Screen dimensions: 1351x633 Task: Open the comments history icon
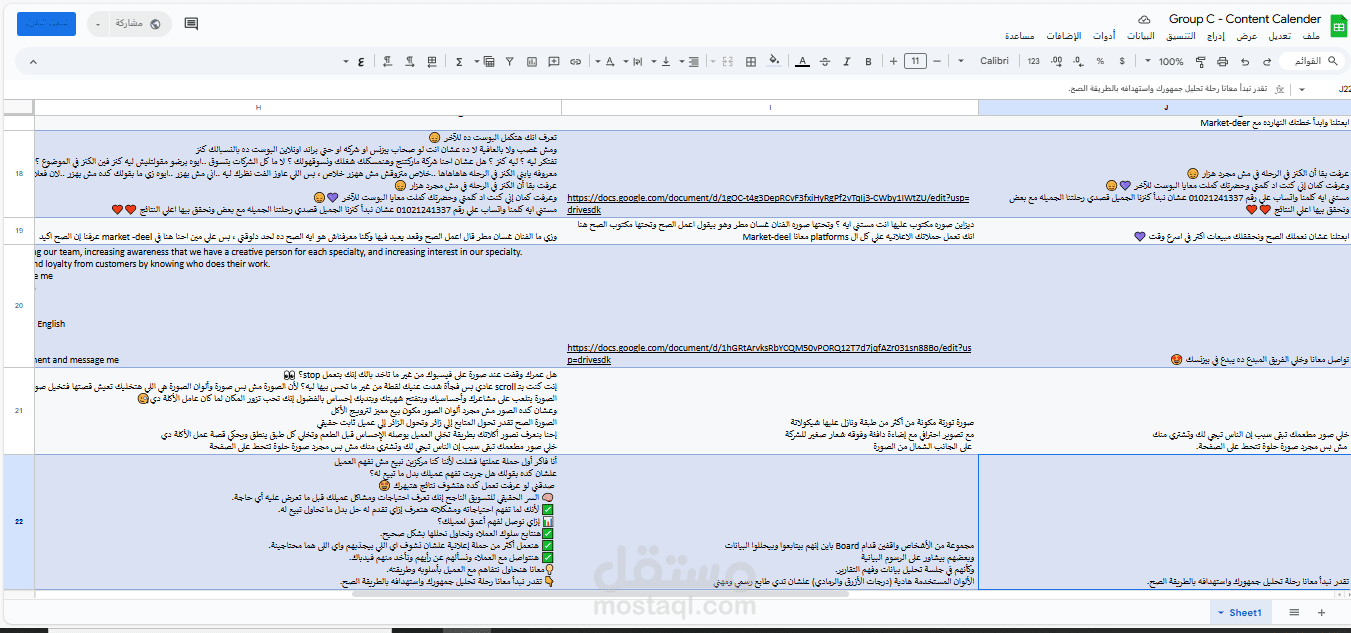coord(191,24)
